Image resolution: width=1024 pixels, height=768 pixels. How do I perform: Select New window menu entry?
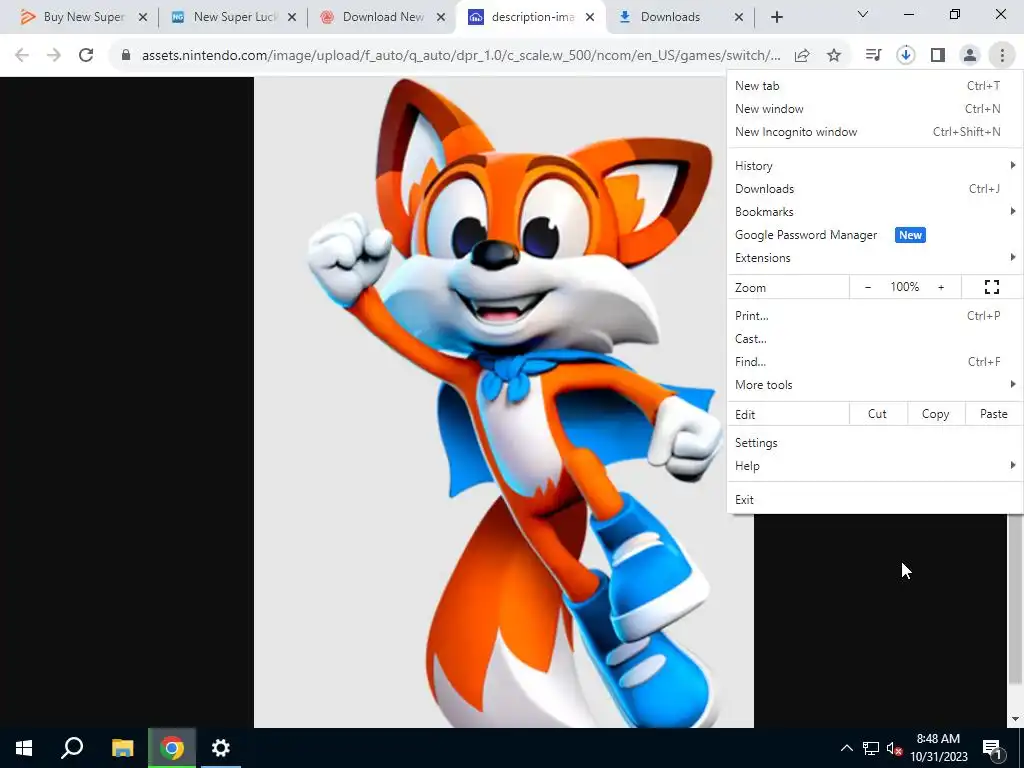pyautogui.click(x=874, y=108)
